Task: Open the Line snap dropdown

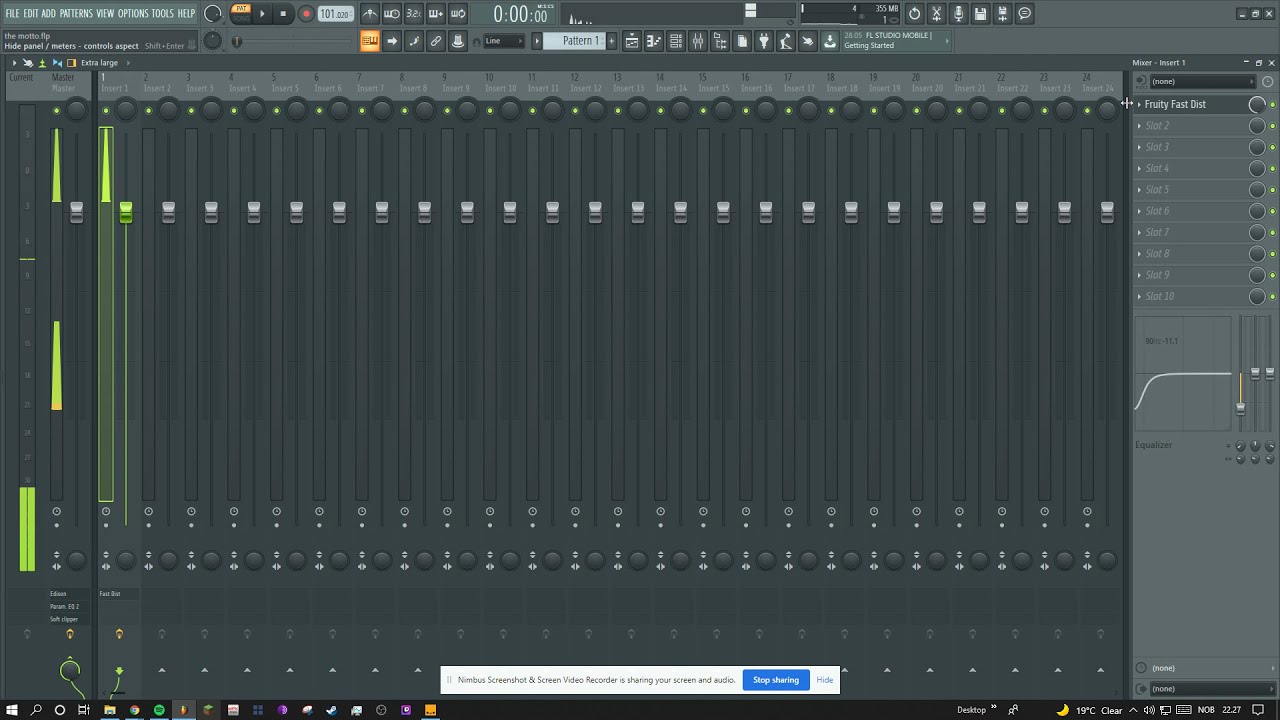Action: click(503, 41)
